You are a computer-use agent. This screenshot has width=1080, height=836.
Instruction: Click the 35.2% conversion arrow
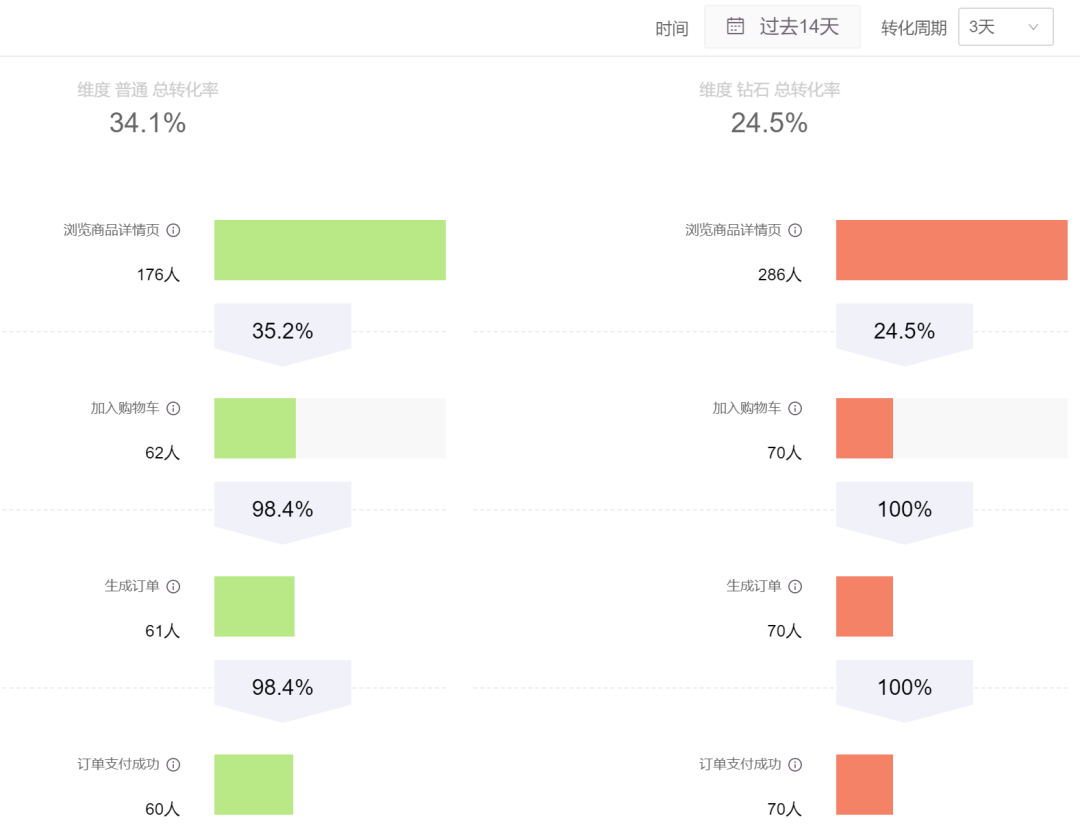(x=282, y=332)
